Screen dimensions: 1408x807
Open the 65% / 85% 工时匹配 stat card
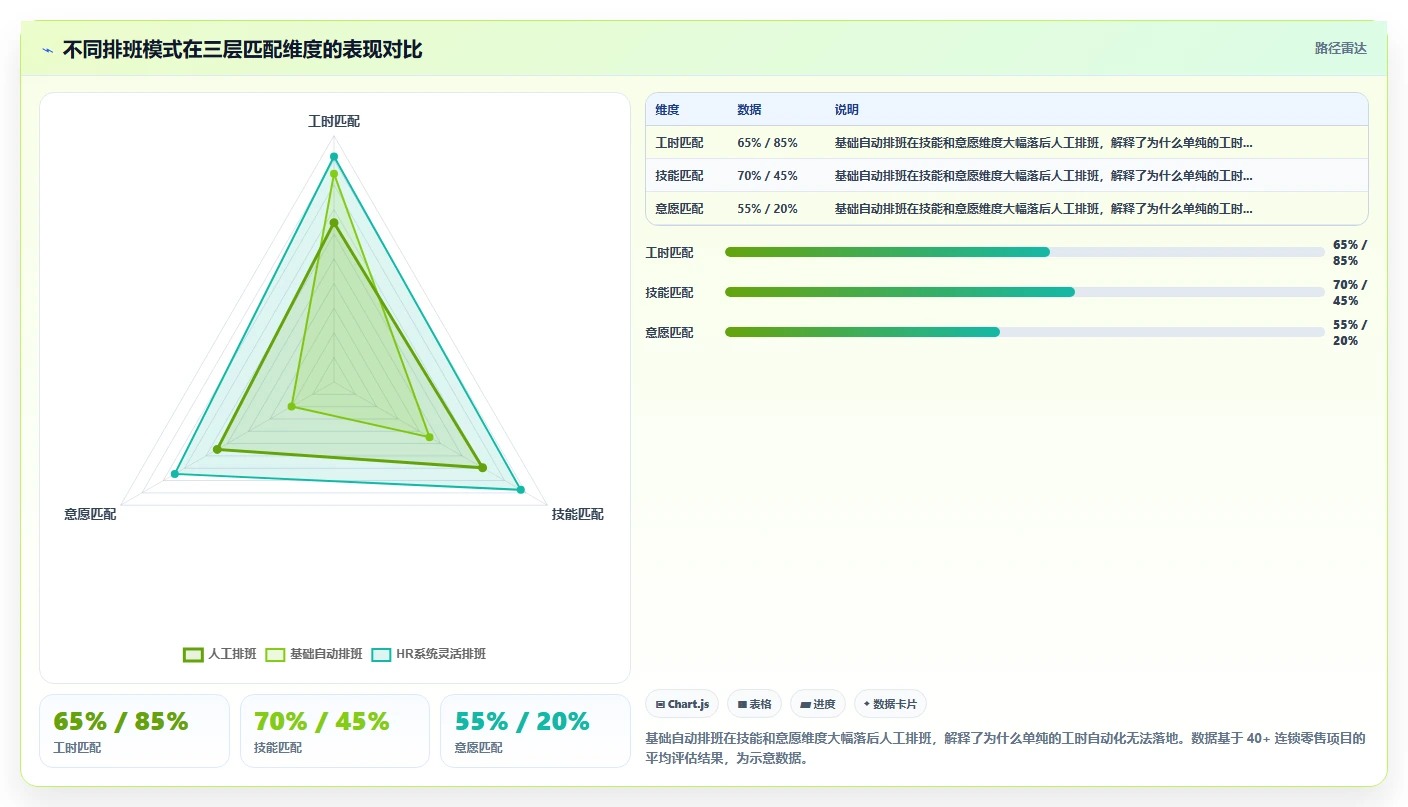(134, 731)
